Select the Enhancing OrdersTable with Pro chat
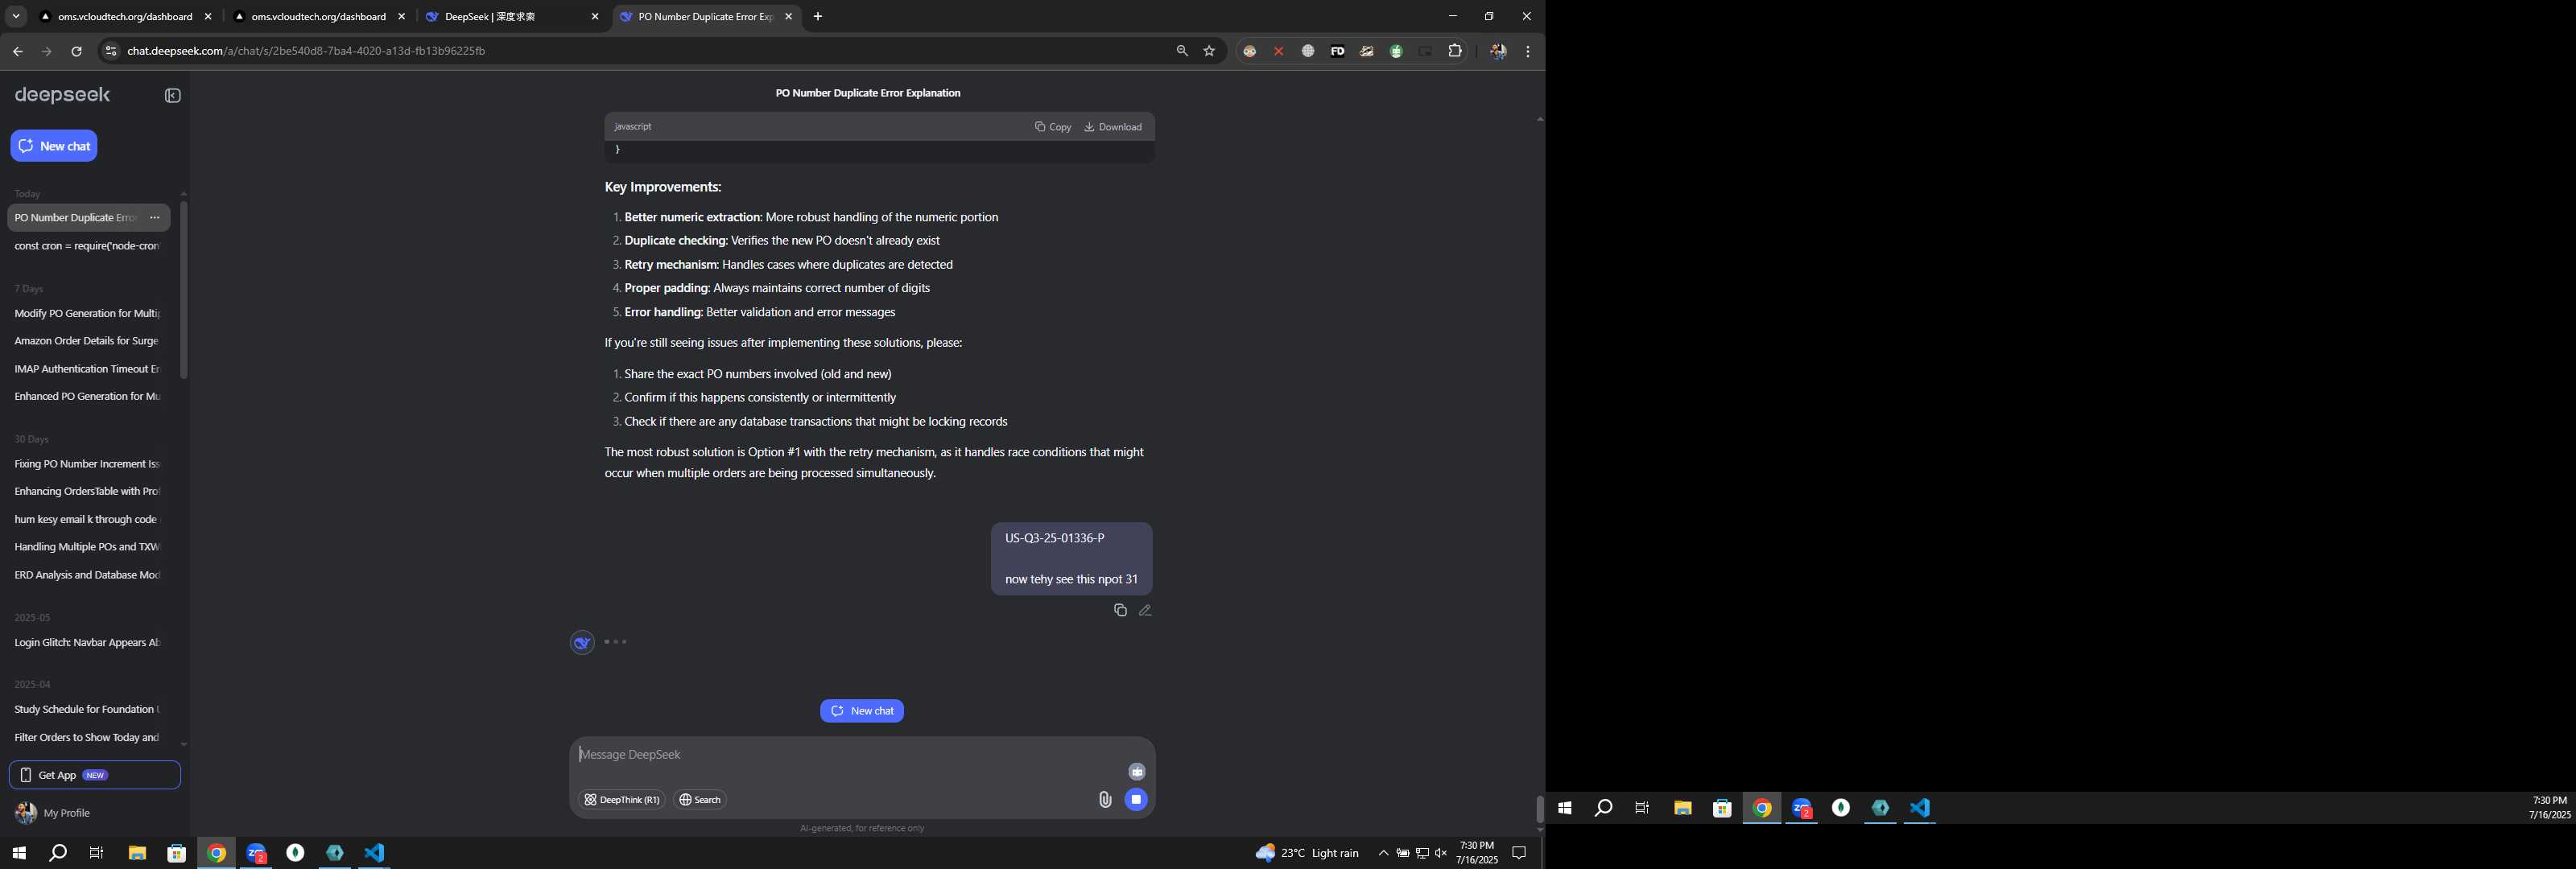This screenshot has height=869, width=2576. tap(88, 492)
